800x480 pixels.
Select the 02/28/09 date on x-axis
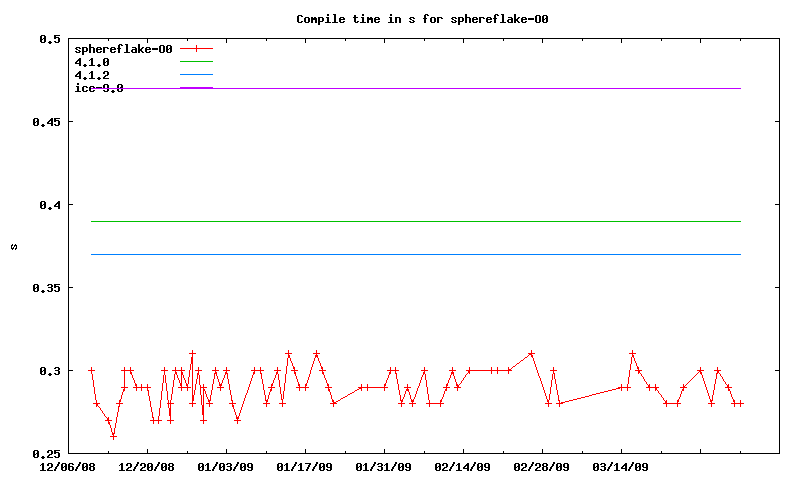pyautogui.click(x=542, y=467)
